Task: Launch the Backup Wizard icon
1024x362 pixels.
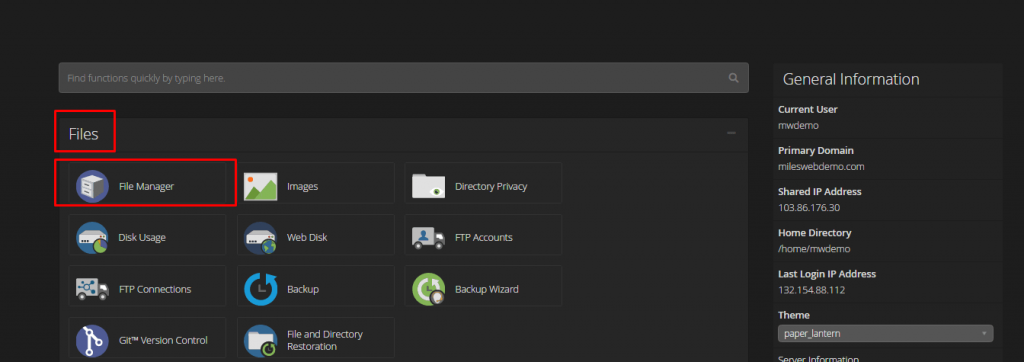Action: 428,289
